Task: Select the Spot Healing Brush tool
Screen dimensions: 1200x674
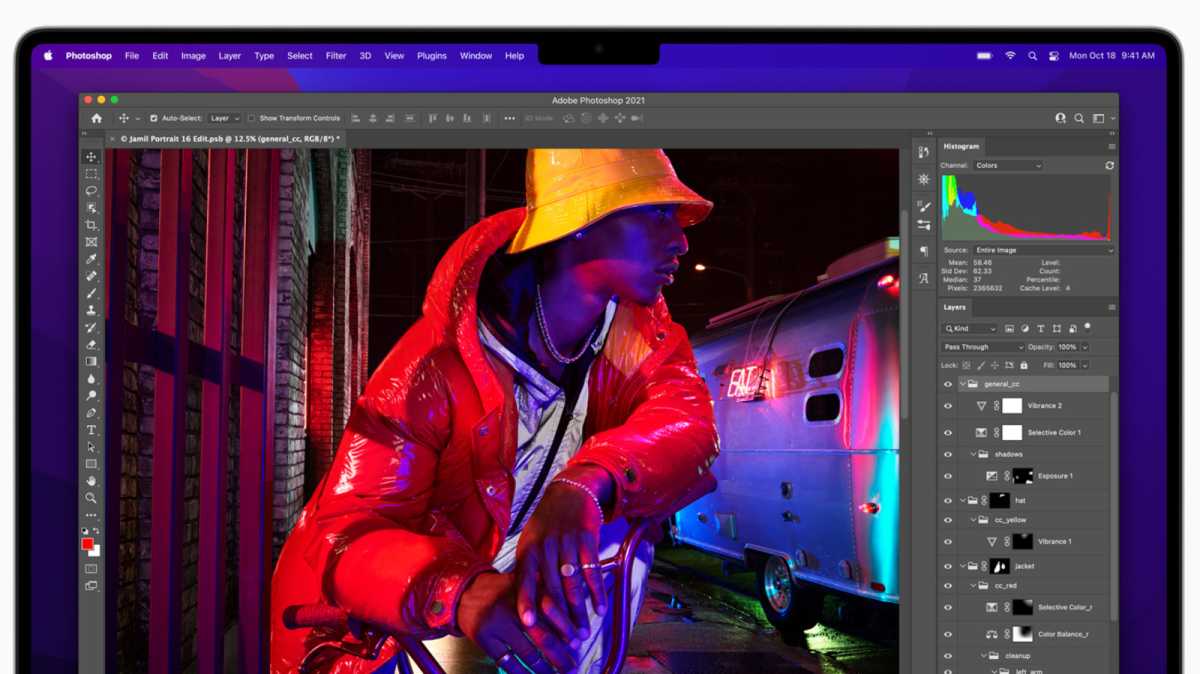Action: 91,276
